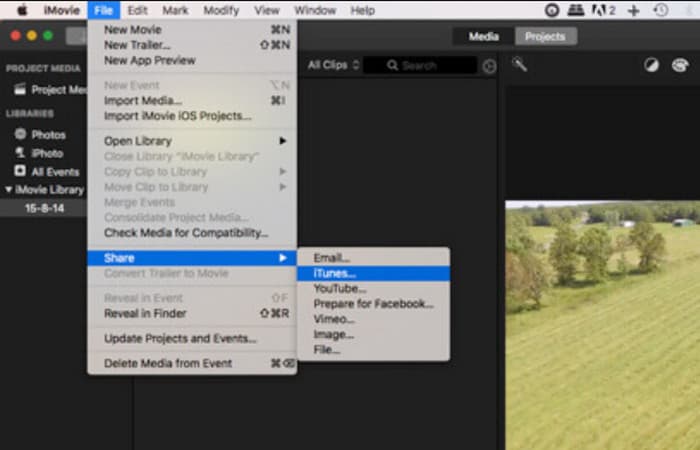Open the All Clips filter dropdown
Screen dimensions: 700x450
pos(333,65)
